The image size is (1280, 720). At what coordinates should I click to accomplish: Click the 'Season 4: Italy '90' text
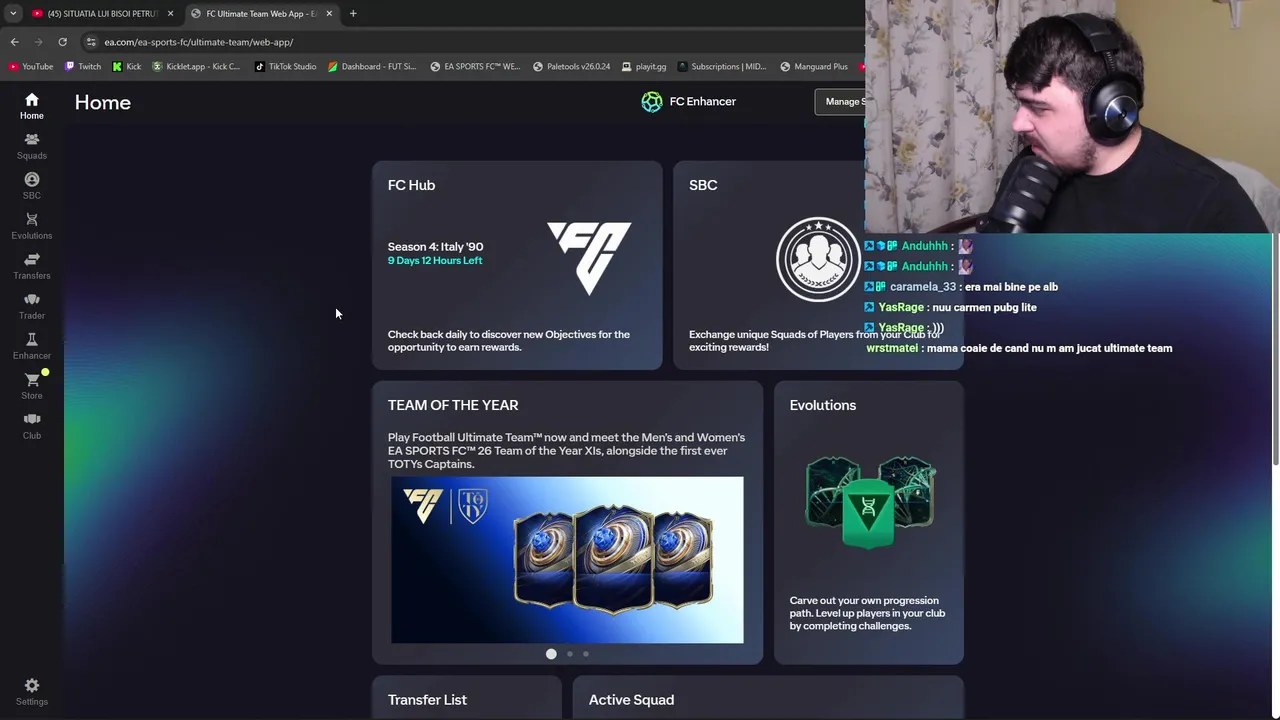pos(435,247)
